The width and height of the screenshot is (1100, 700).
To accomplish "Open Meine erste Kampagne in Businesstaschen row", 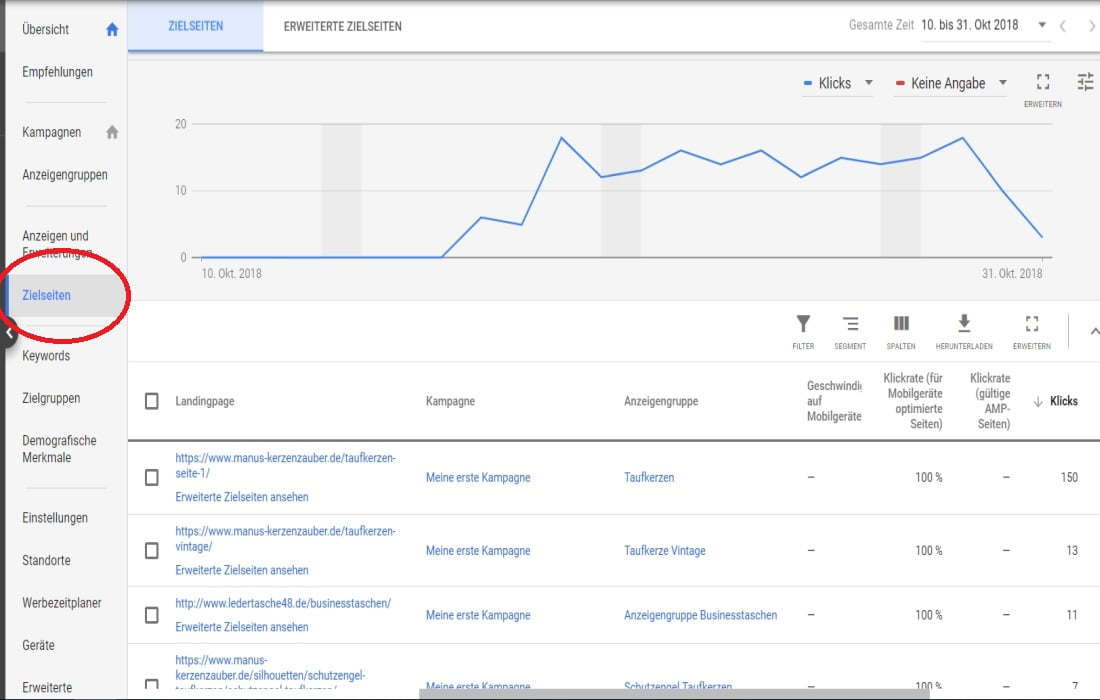I will pyautogui.click(x=478, y=615).
